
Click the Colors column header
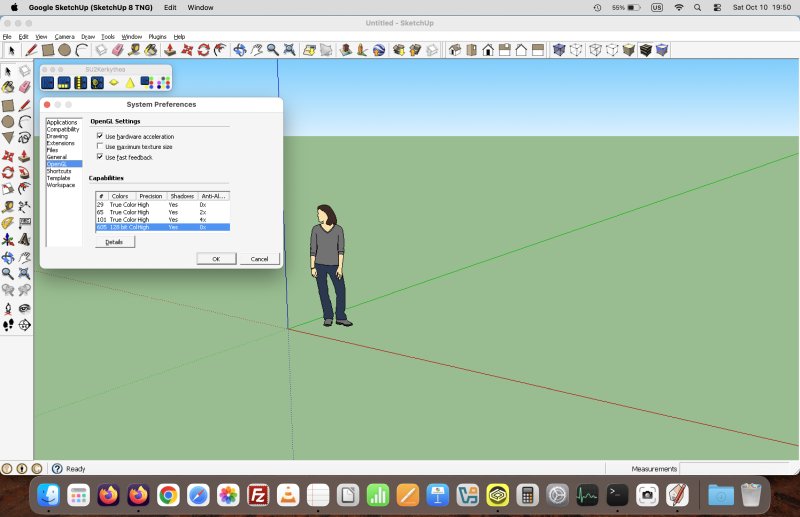point(121,196)
